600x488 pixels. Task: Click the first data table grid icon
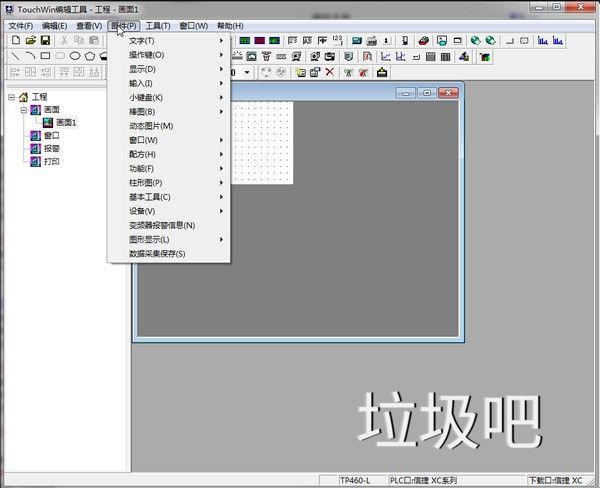[x=430, y=57]
